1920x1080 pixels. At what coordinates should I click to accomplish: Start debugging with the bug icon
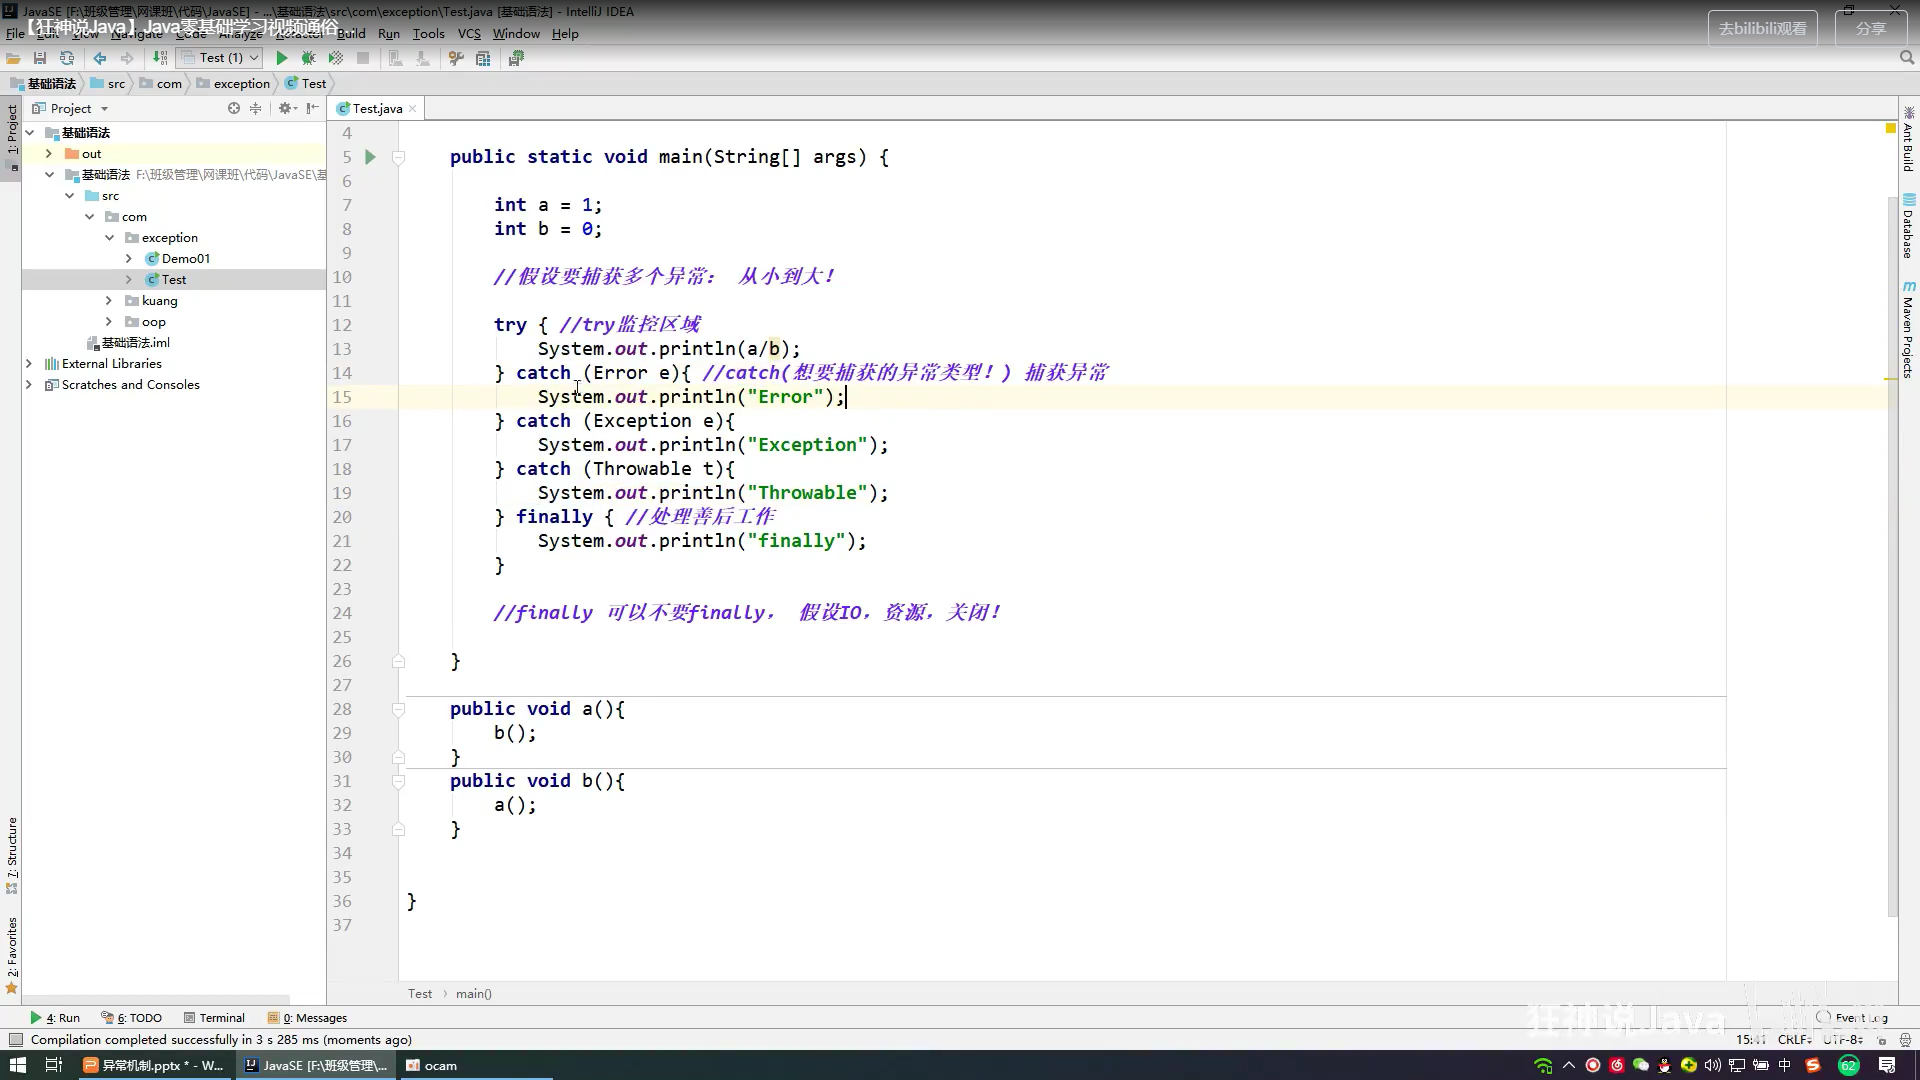pos(309,58)
